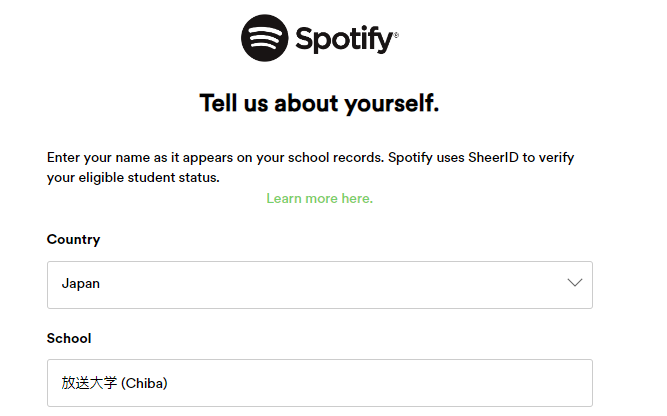Click the Country field label
667x416 pixels.
tap(73, 240)
